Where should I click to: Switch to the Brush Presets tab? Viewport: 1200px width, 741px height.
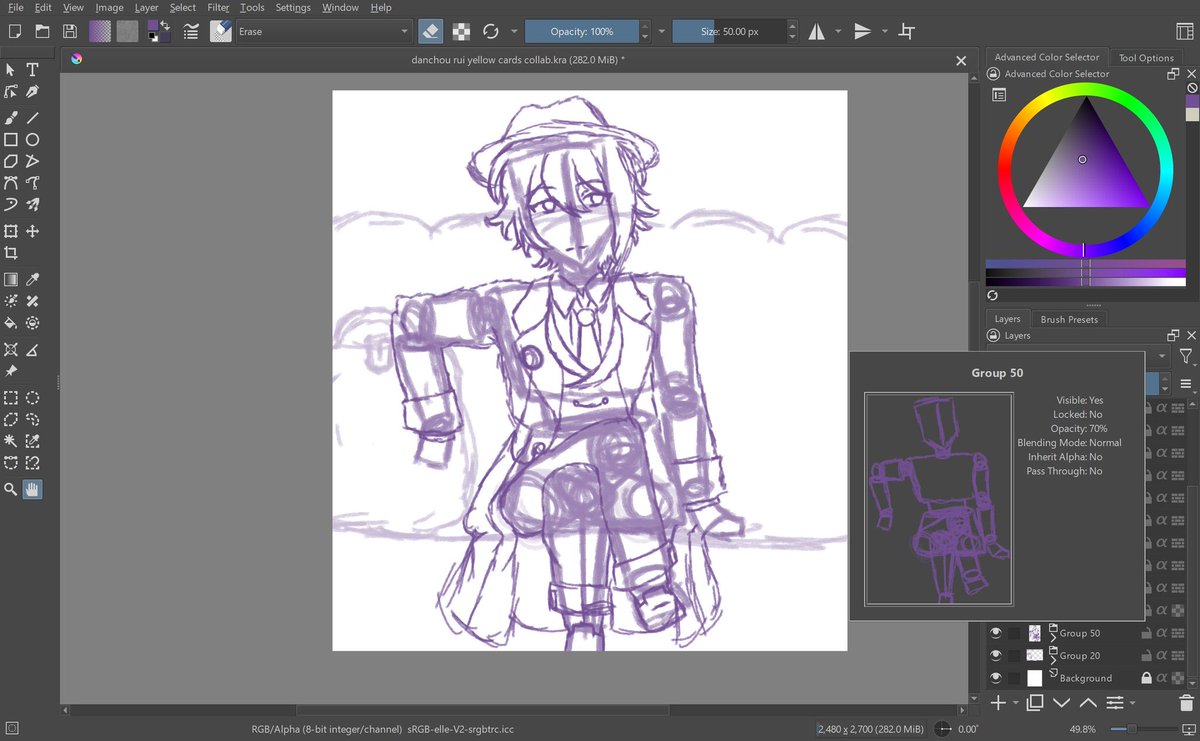1069,319
